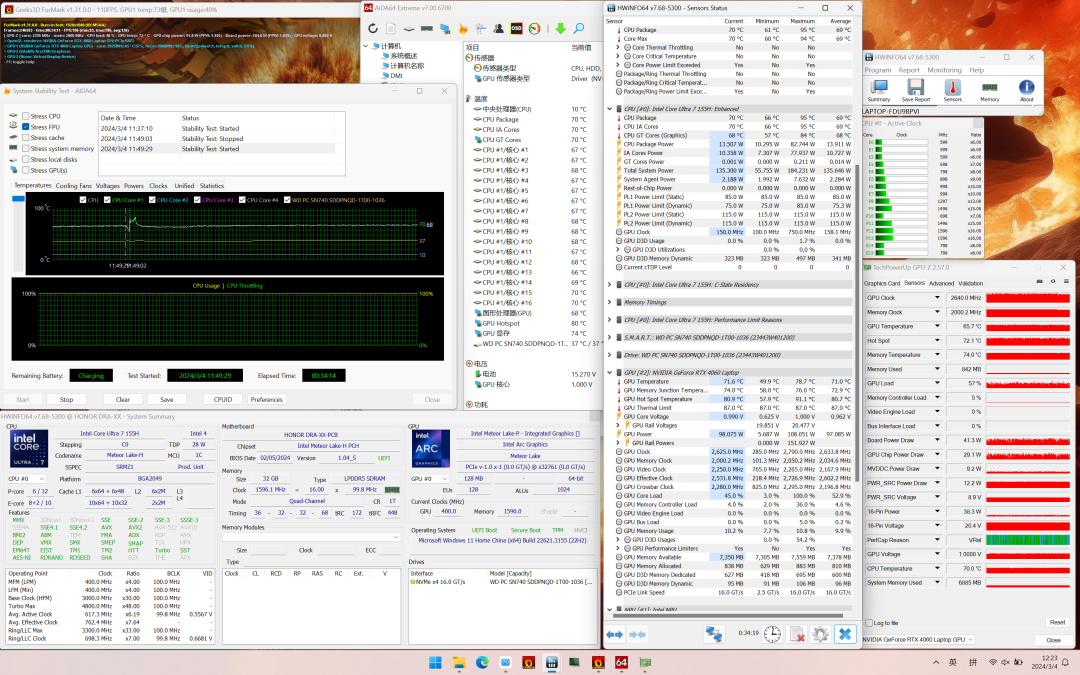
Task: Uncheck the Stress FPU checkbox
Action: pyautogui.click(x=26, y=127)
